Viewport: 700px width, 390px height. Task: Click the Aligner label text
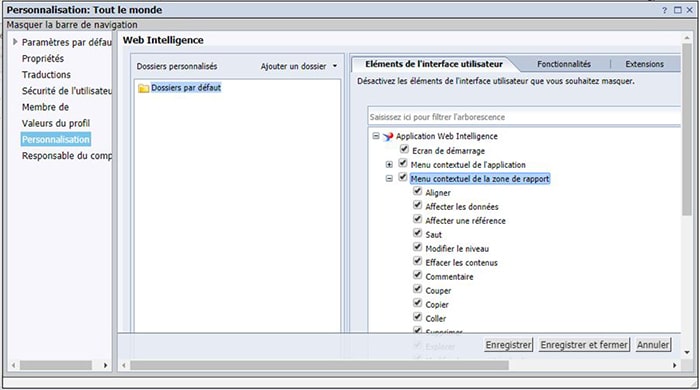[438, 193]
